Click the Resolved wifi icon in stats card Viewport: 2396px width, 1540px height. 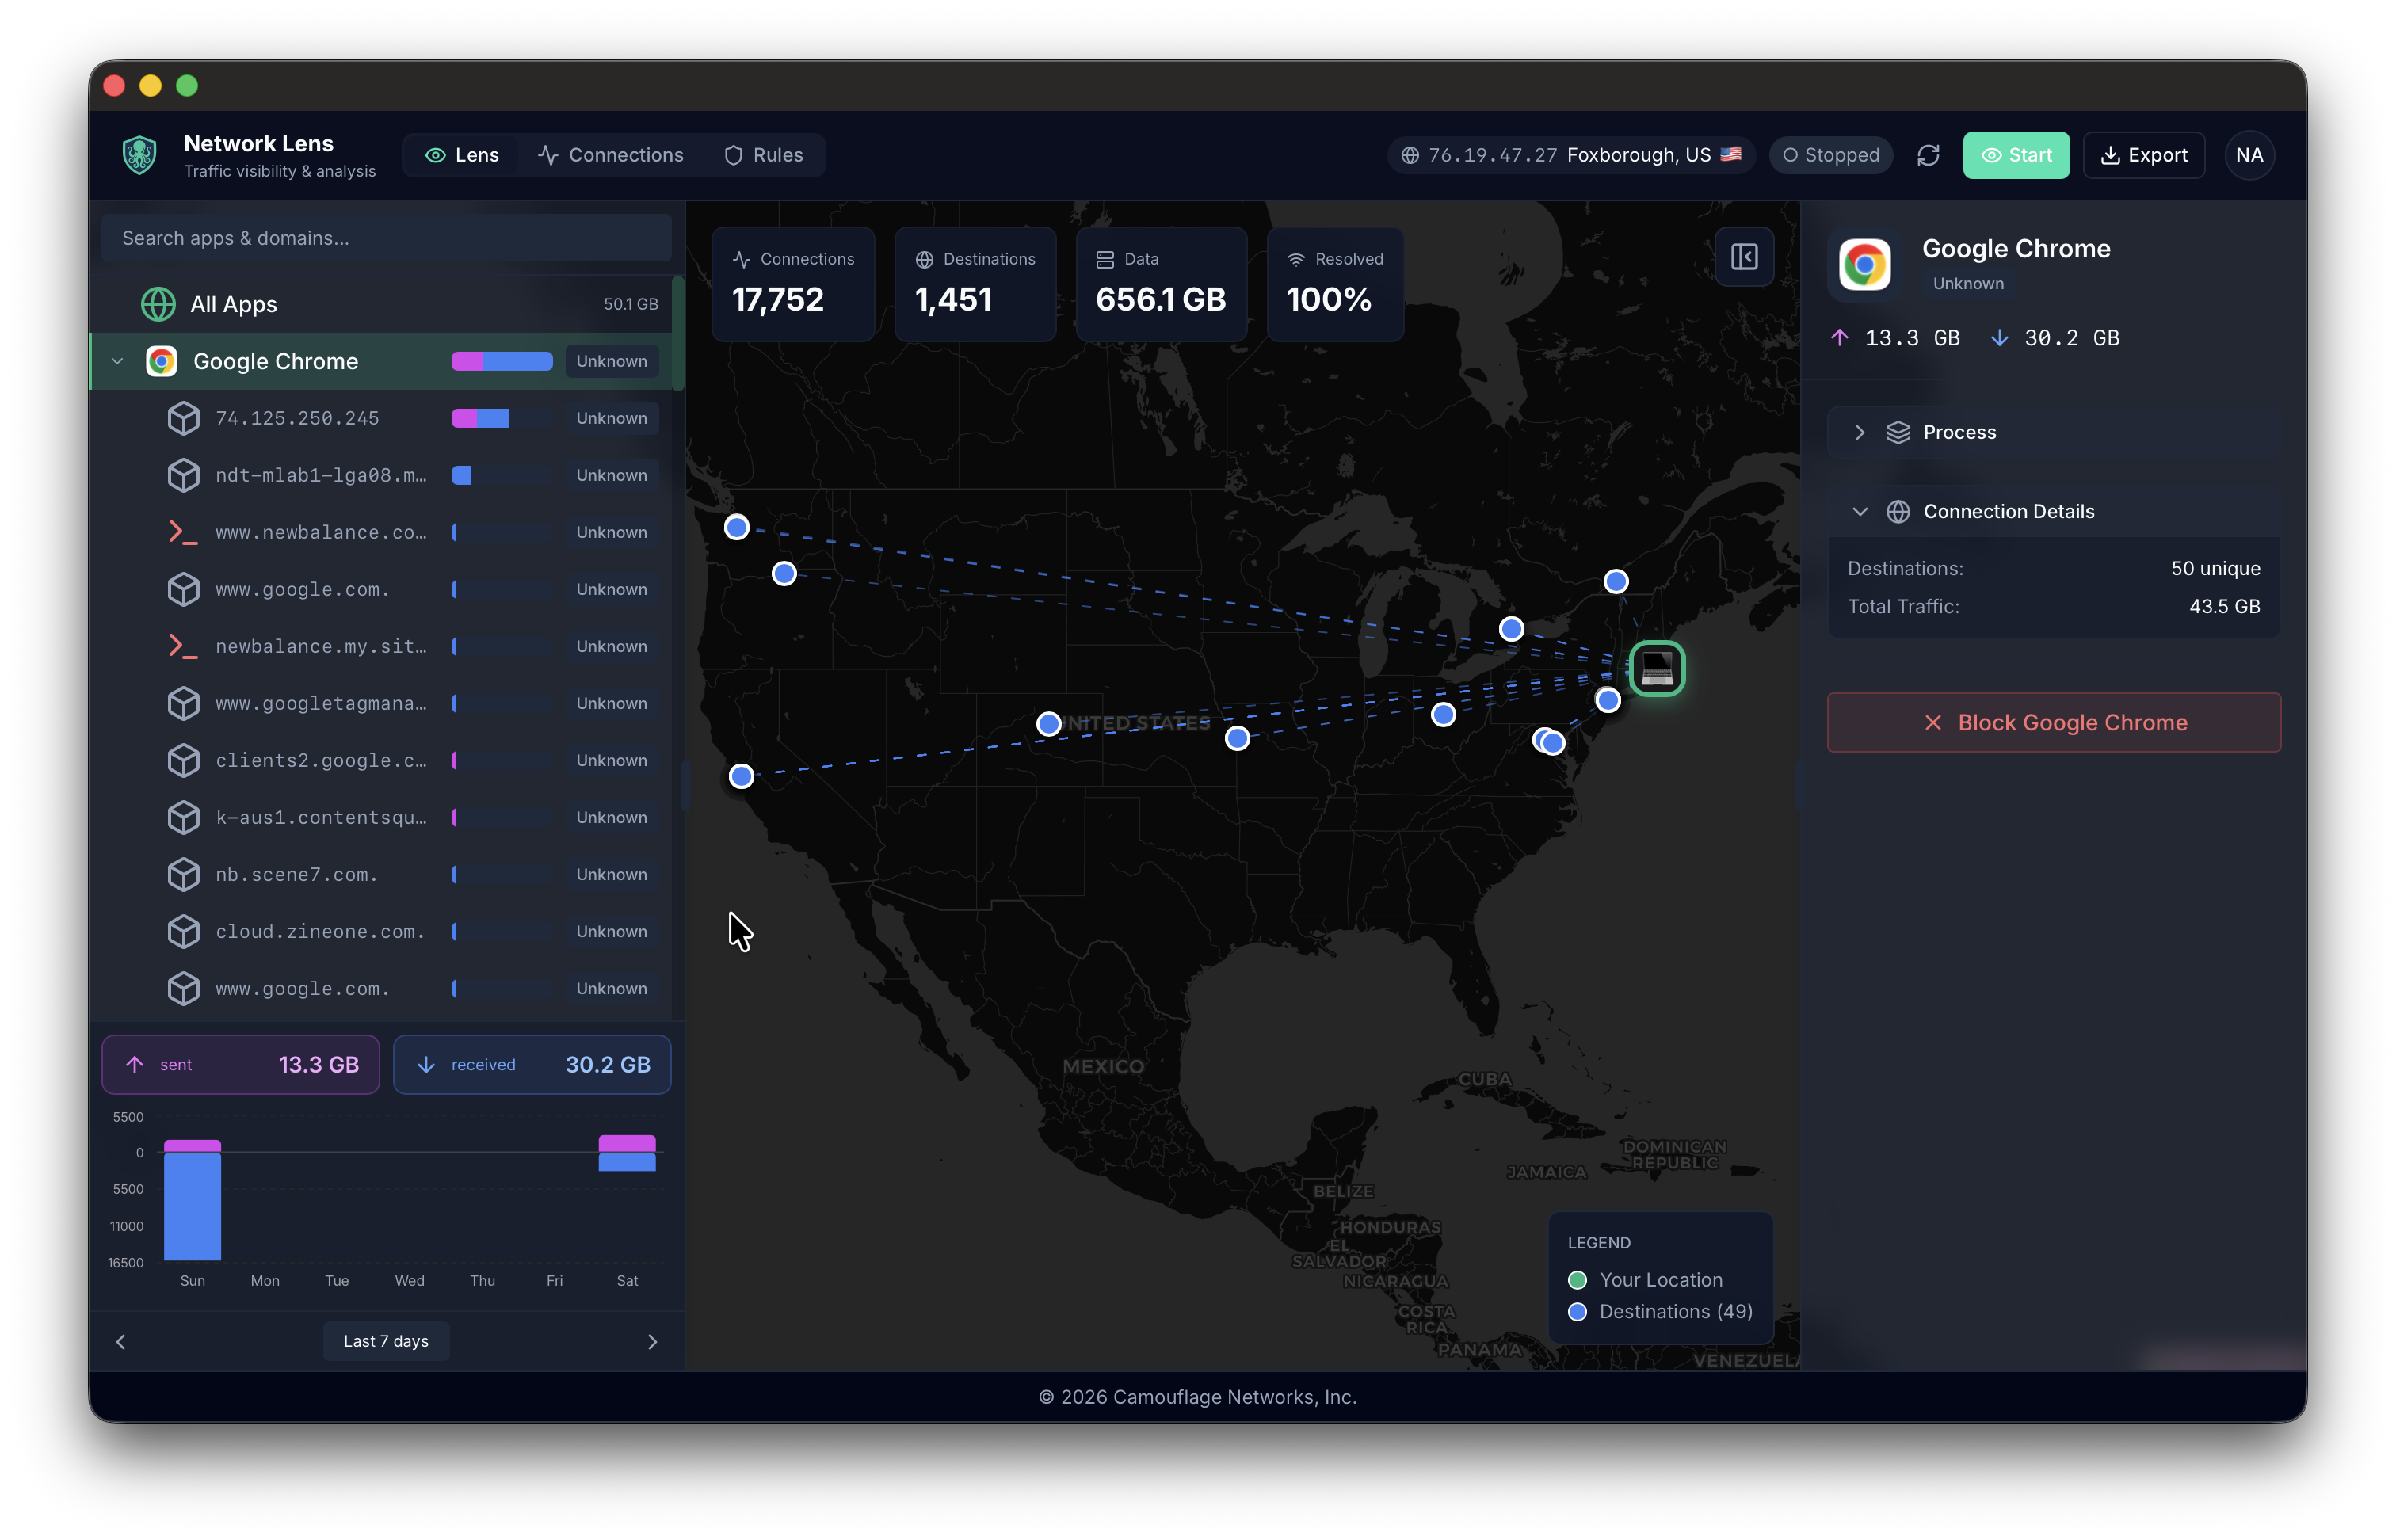pyautogui.click(x=1296, y=259)
